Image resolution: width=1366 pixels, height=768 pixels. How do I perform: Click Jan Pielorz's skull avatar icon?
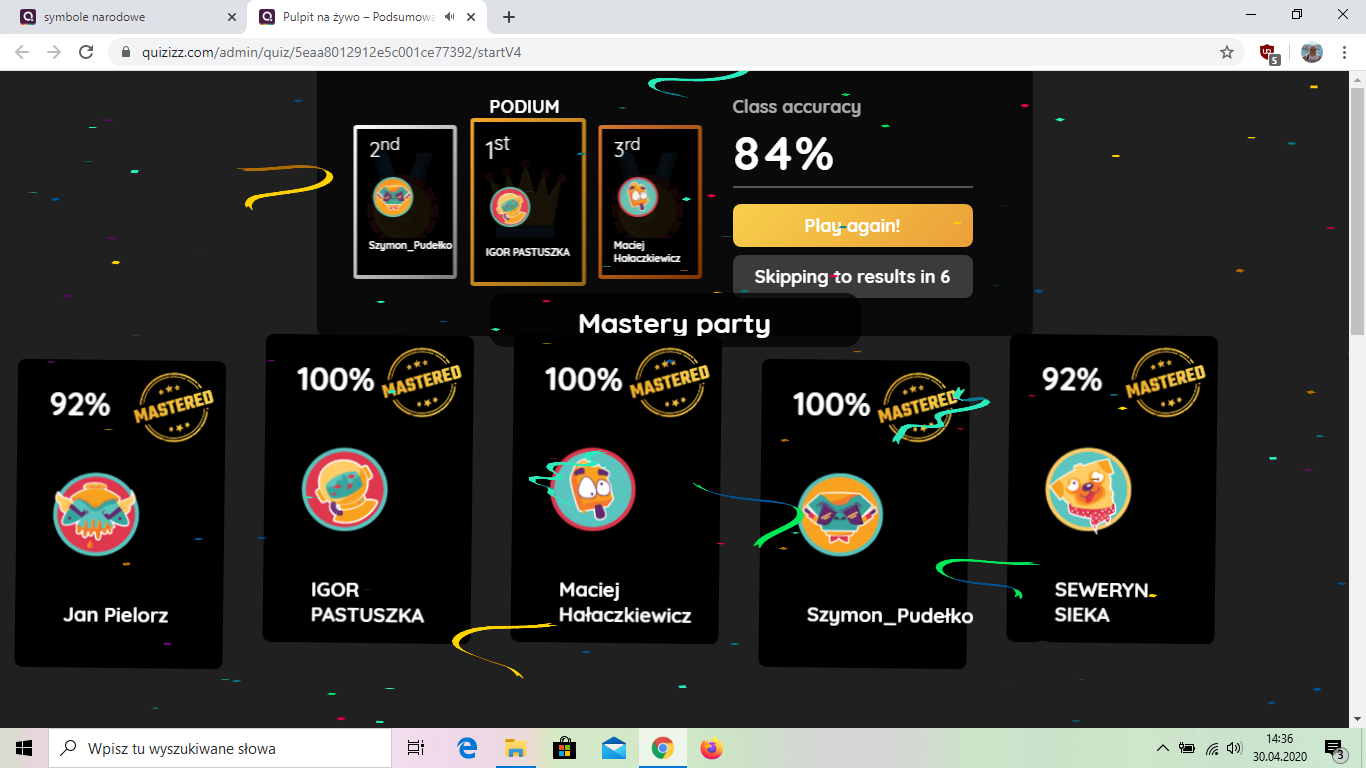point(96,515)
